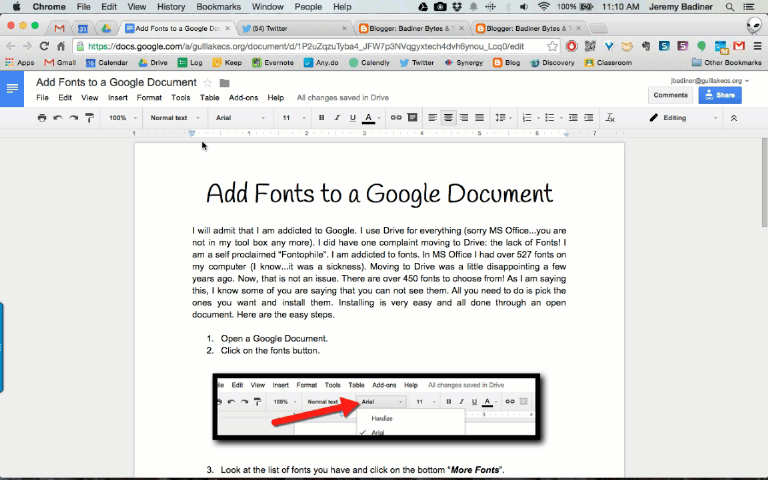Open the line spacing options

[x=503, y=118]
